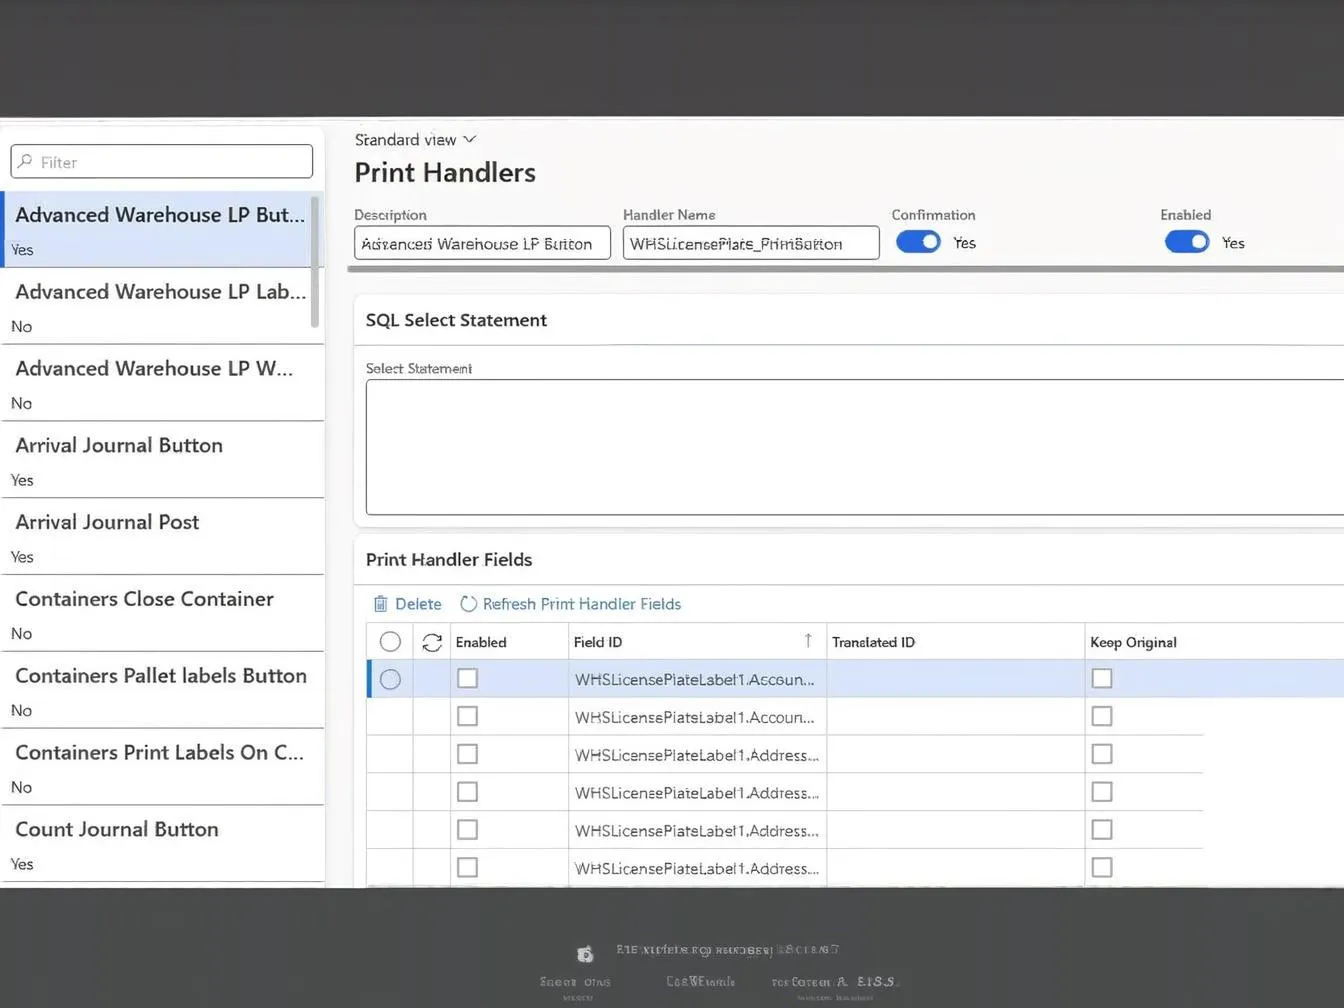Open the Standard view dropdown
Viewport: 1344px width, 1008px height.
point(415,140)
